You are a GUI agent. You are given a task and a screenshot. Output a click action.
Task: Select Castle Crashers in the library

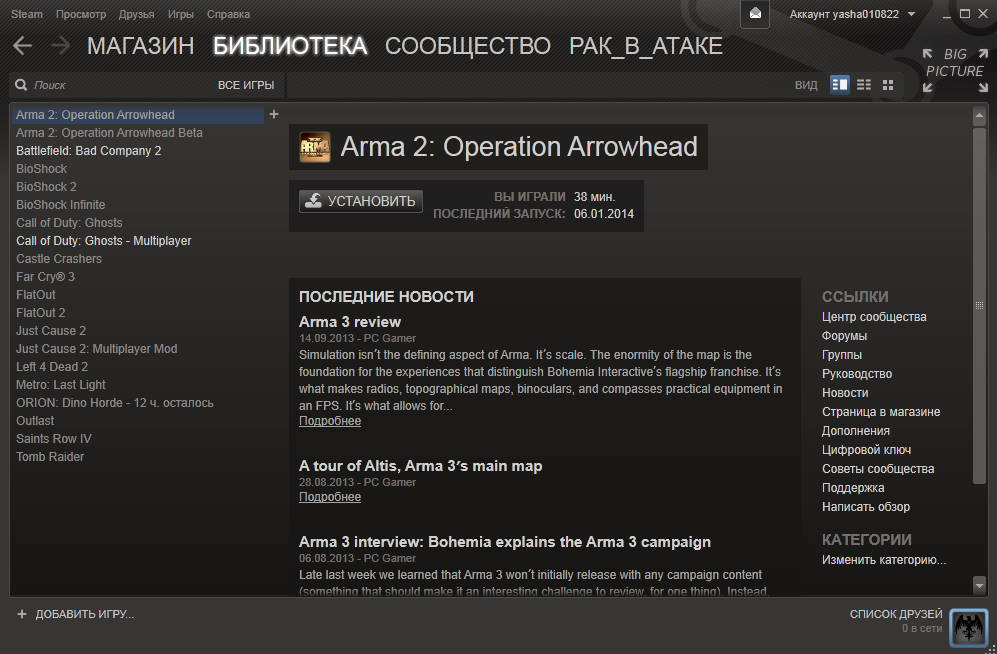[x=58, y=259]
